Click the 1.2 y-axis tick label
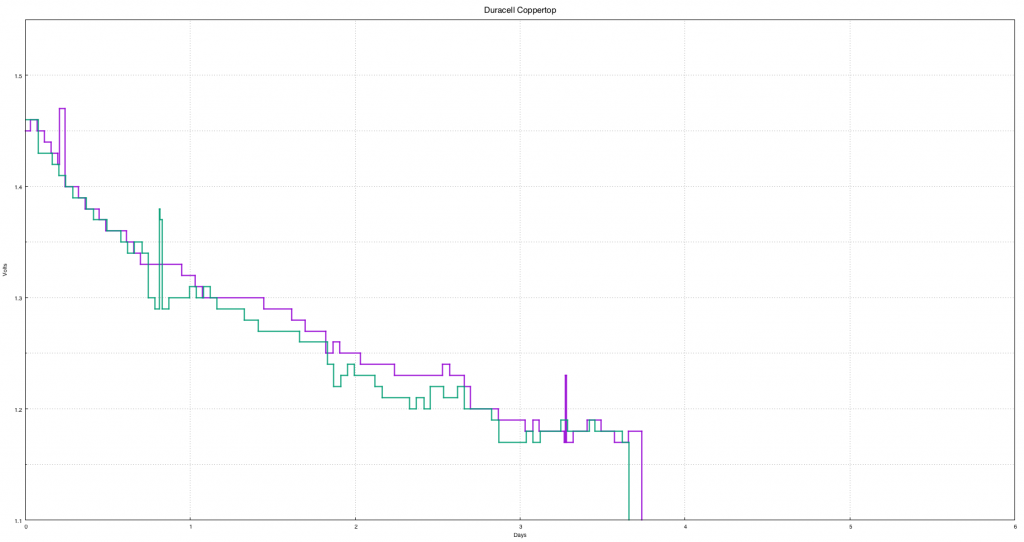 point(18,409)
